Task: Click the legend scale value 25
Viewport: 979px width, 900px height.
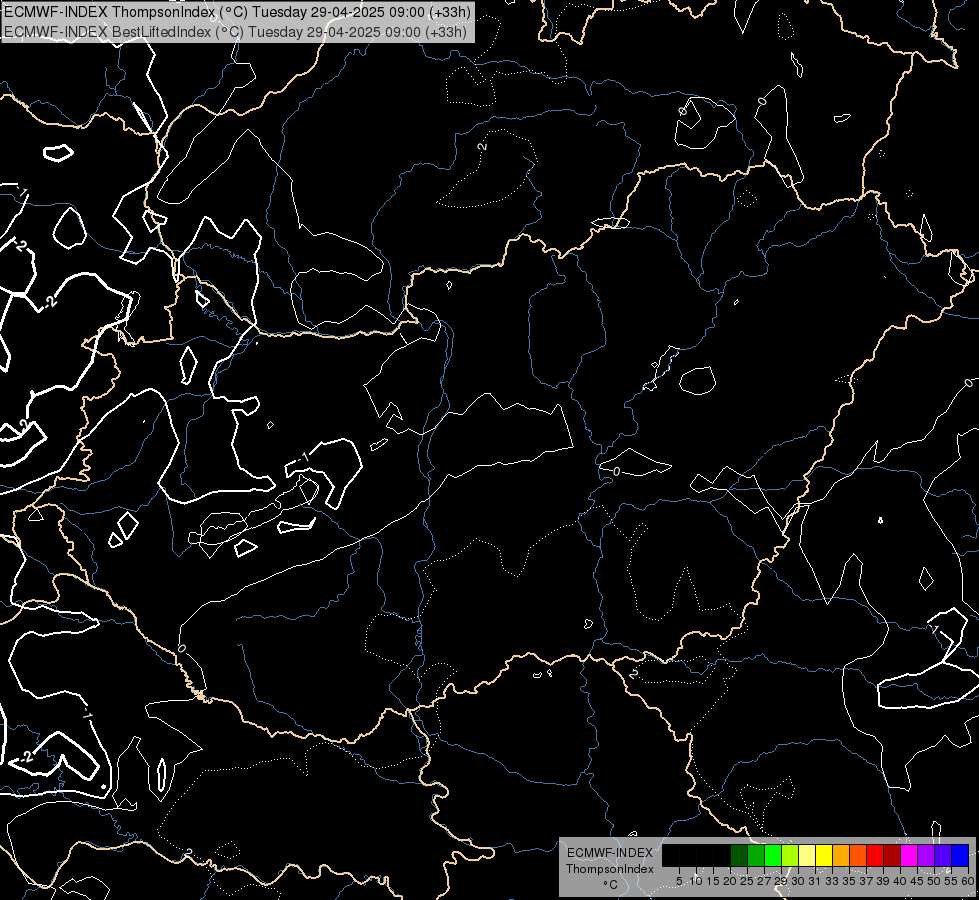Action: point(747,881)
